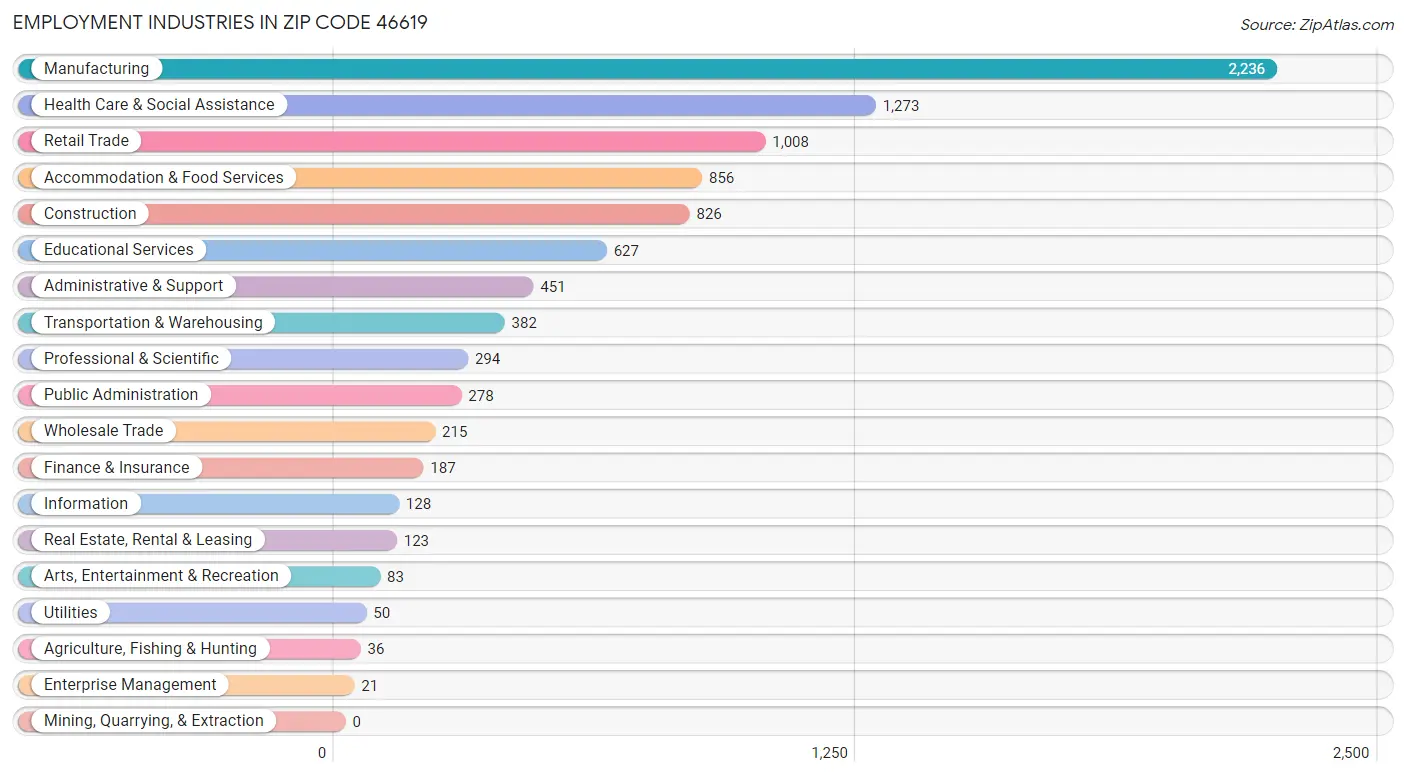
Task: Click the 294 value label
Action: click(488, 359)
